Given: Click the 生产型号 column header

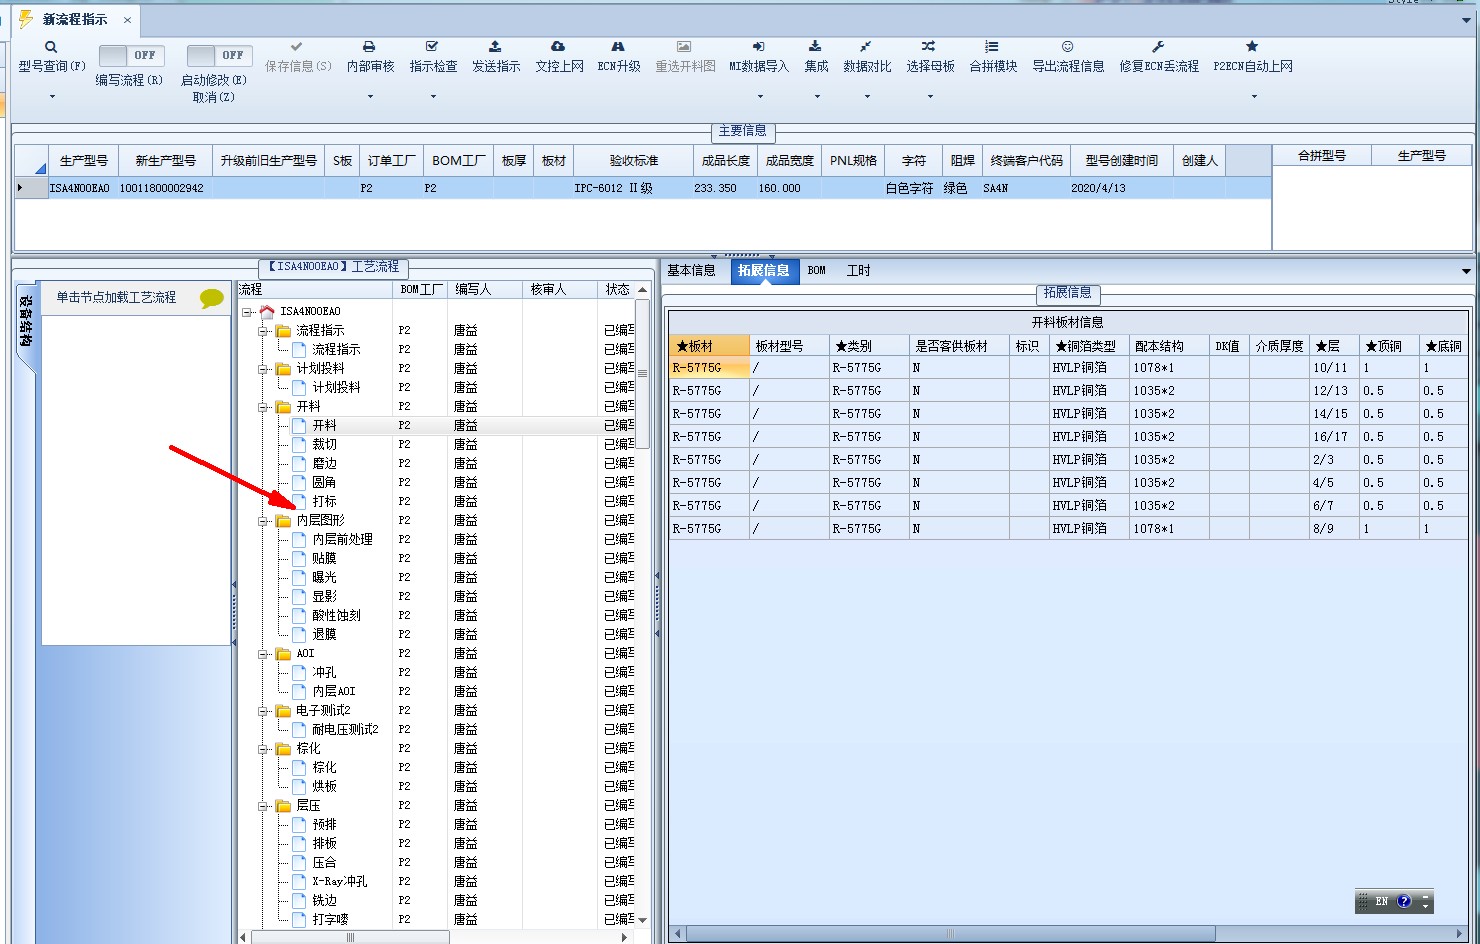Looking at the screenshot, I should tap(83, 160).
